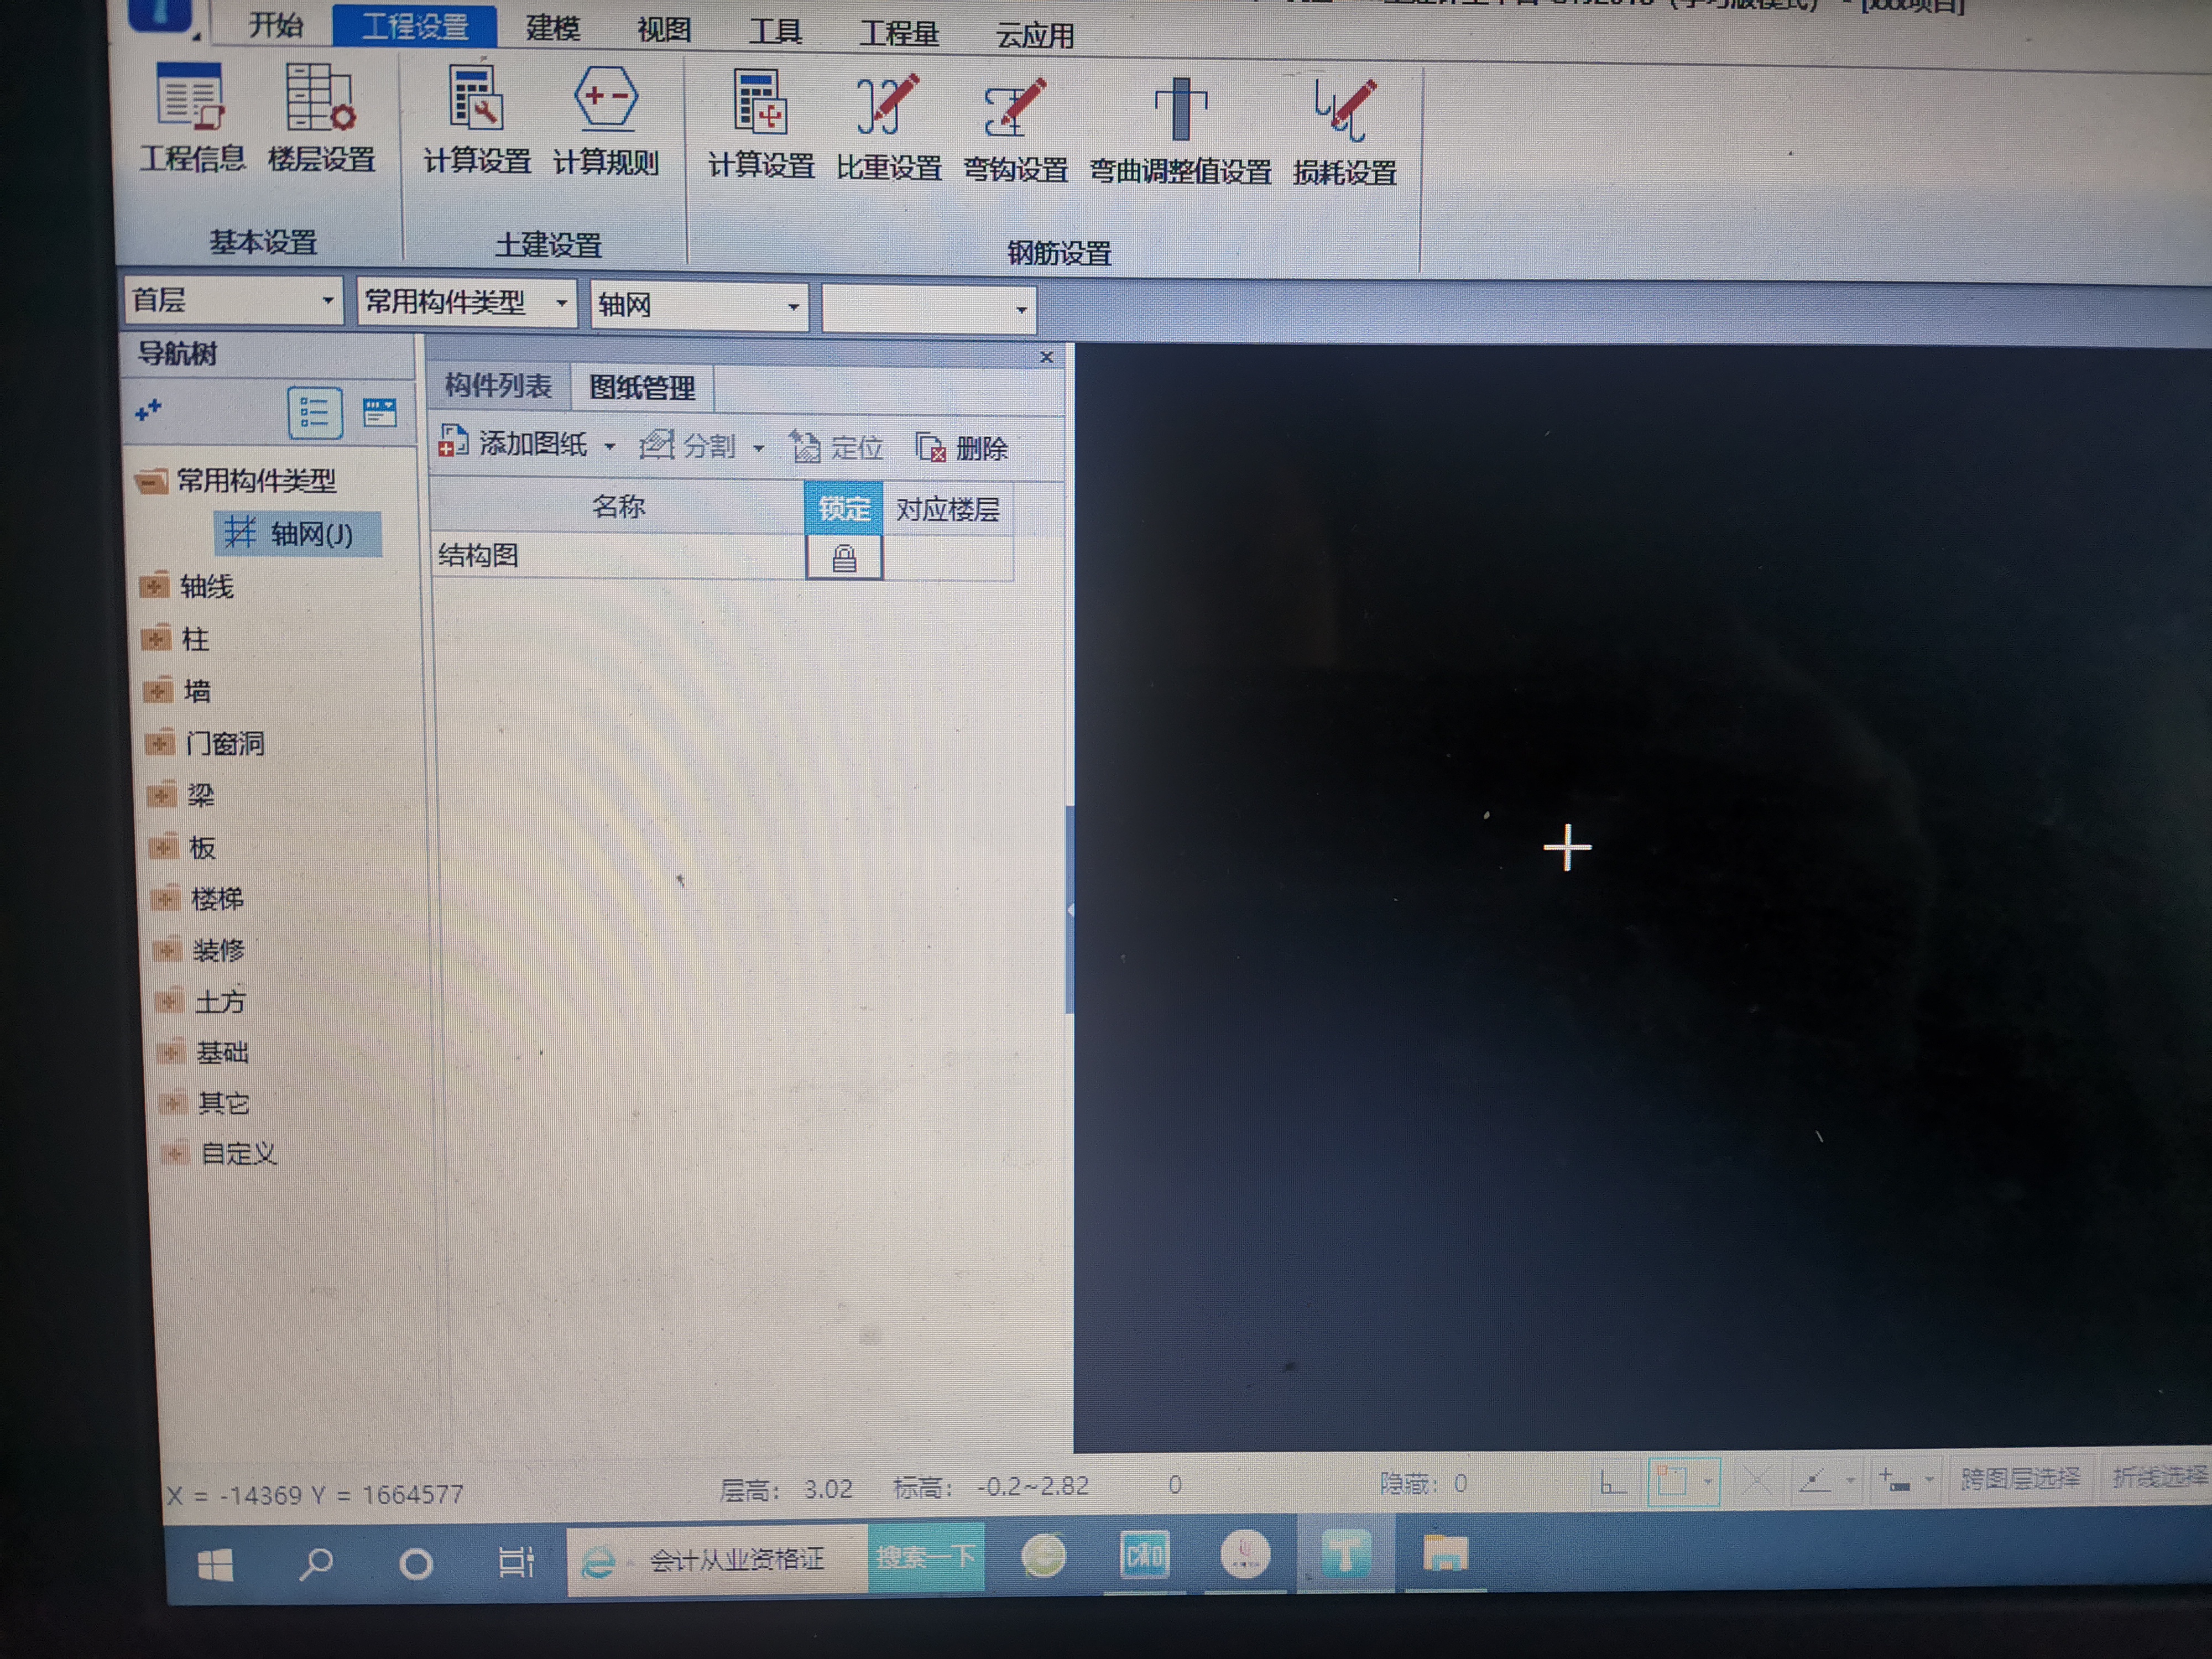Switch to the 云应用 ribbon tab
The width and height of the screenshot is (2212, 1659).
pyautogui.click(x=1035, y=36)
